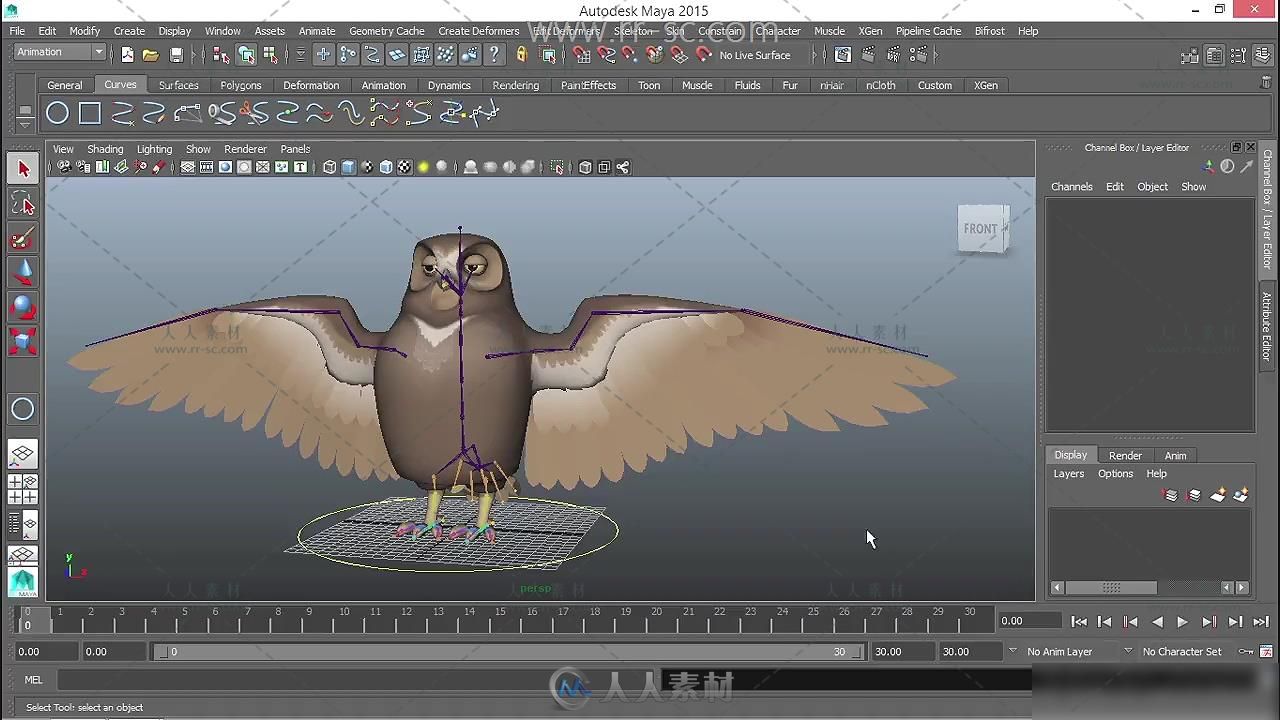Toggle wireframe shading cube icon

click(329, 167)
